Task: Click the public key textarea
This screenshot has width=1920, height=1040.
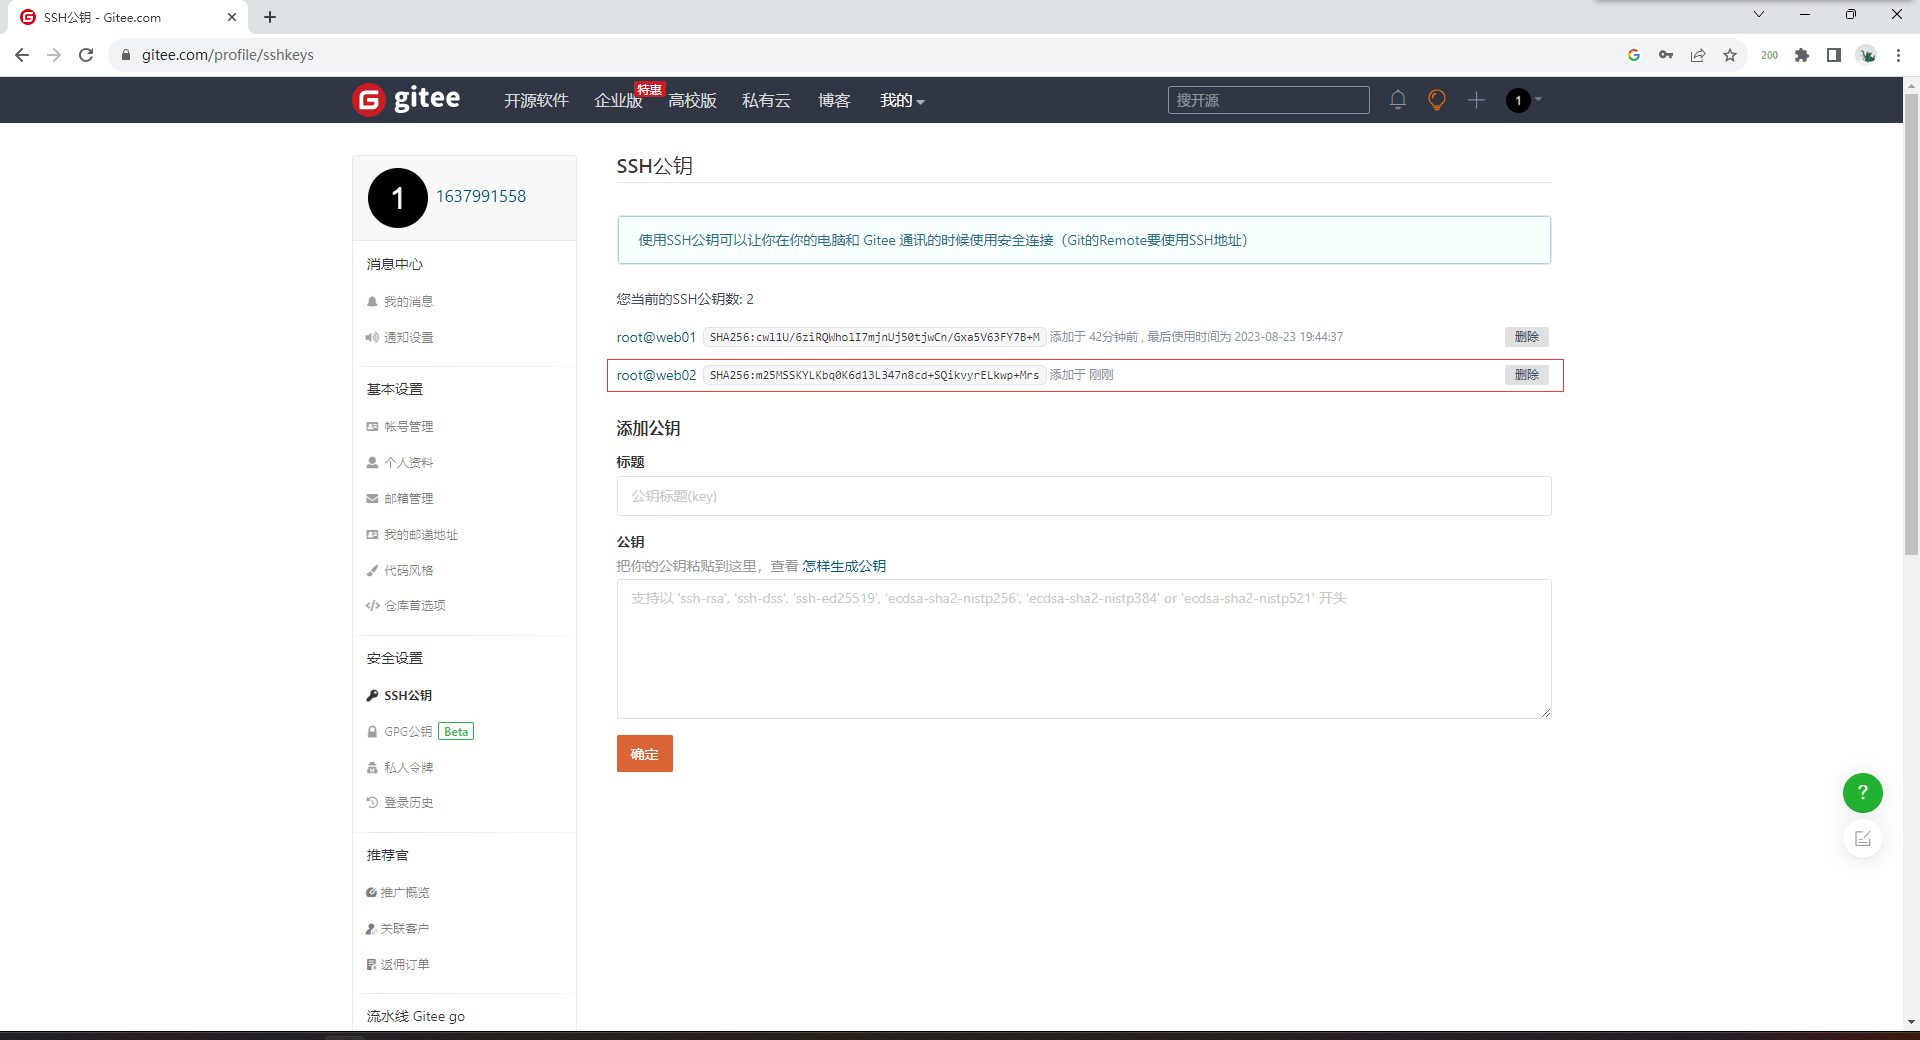Action: 1083,649
